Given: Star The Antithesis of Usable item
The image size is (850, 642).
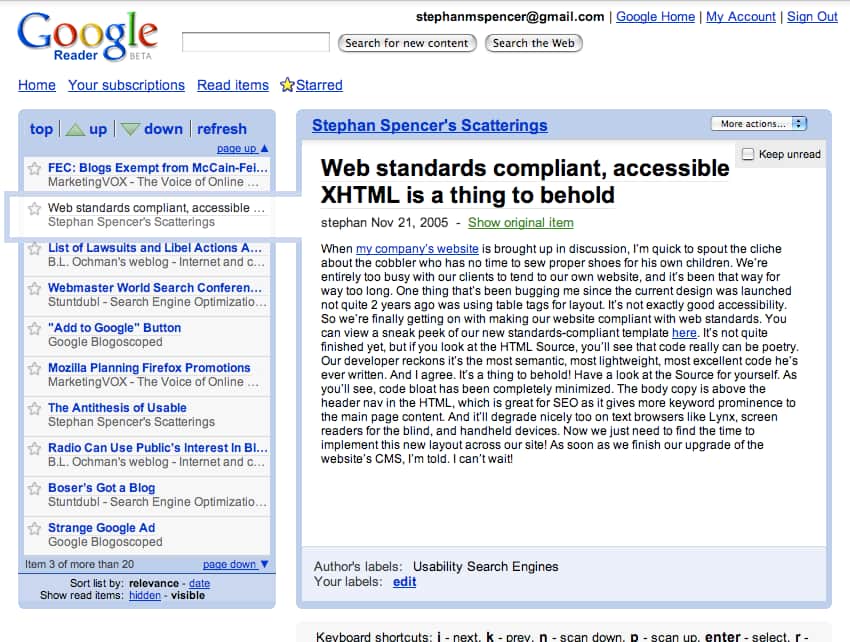Looking at the screenshot, I should (x=35, y=408).
